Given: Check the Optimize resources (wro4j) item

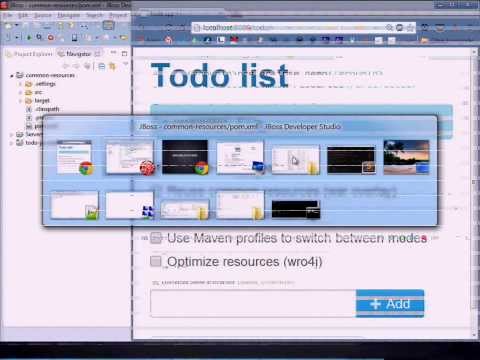Looking at the screenshot, I should coord(156,261).
